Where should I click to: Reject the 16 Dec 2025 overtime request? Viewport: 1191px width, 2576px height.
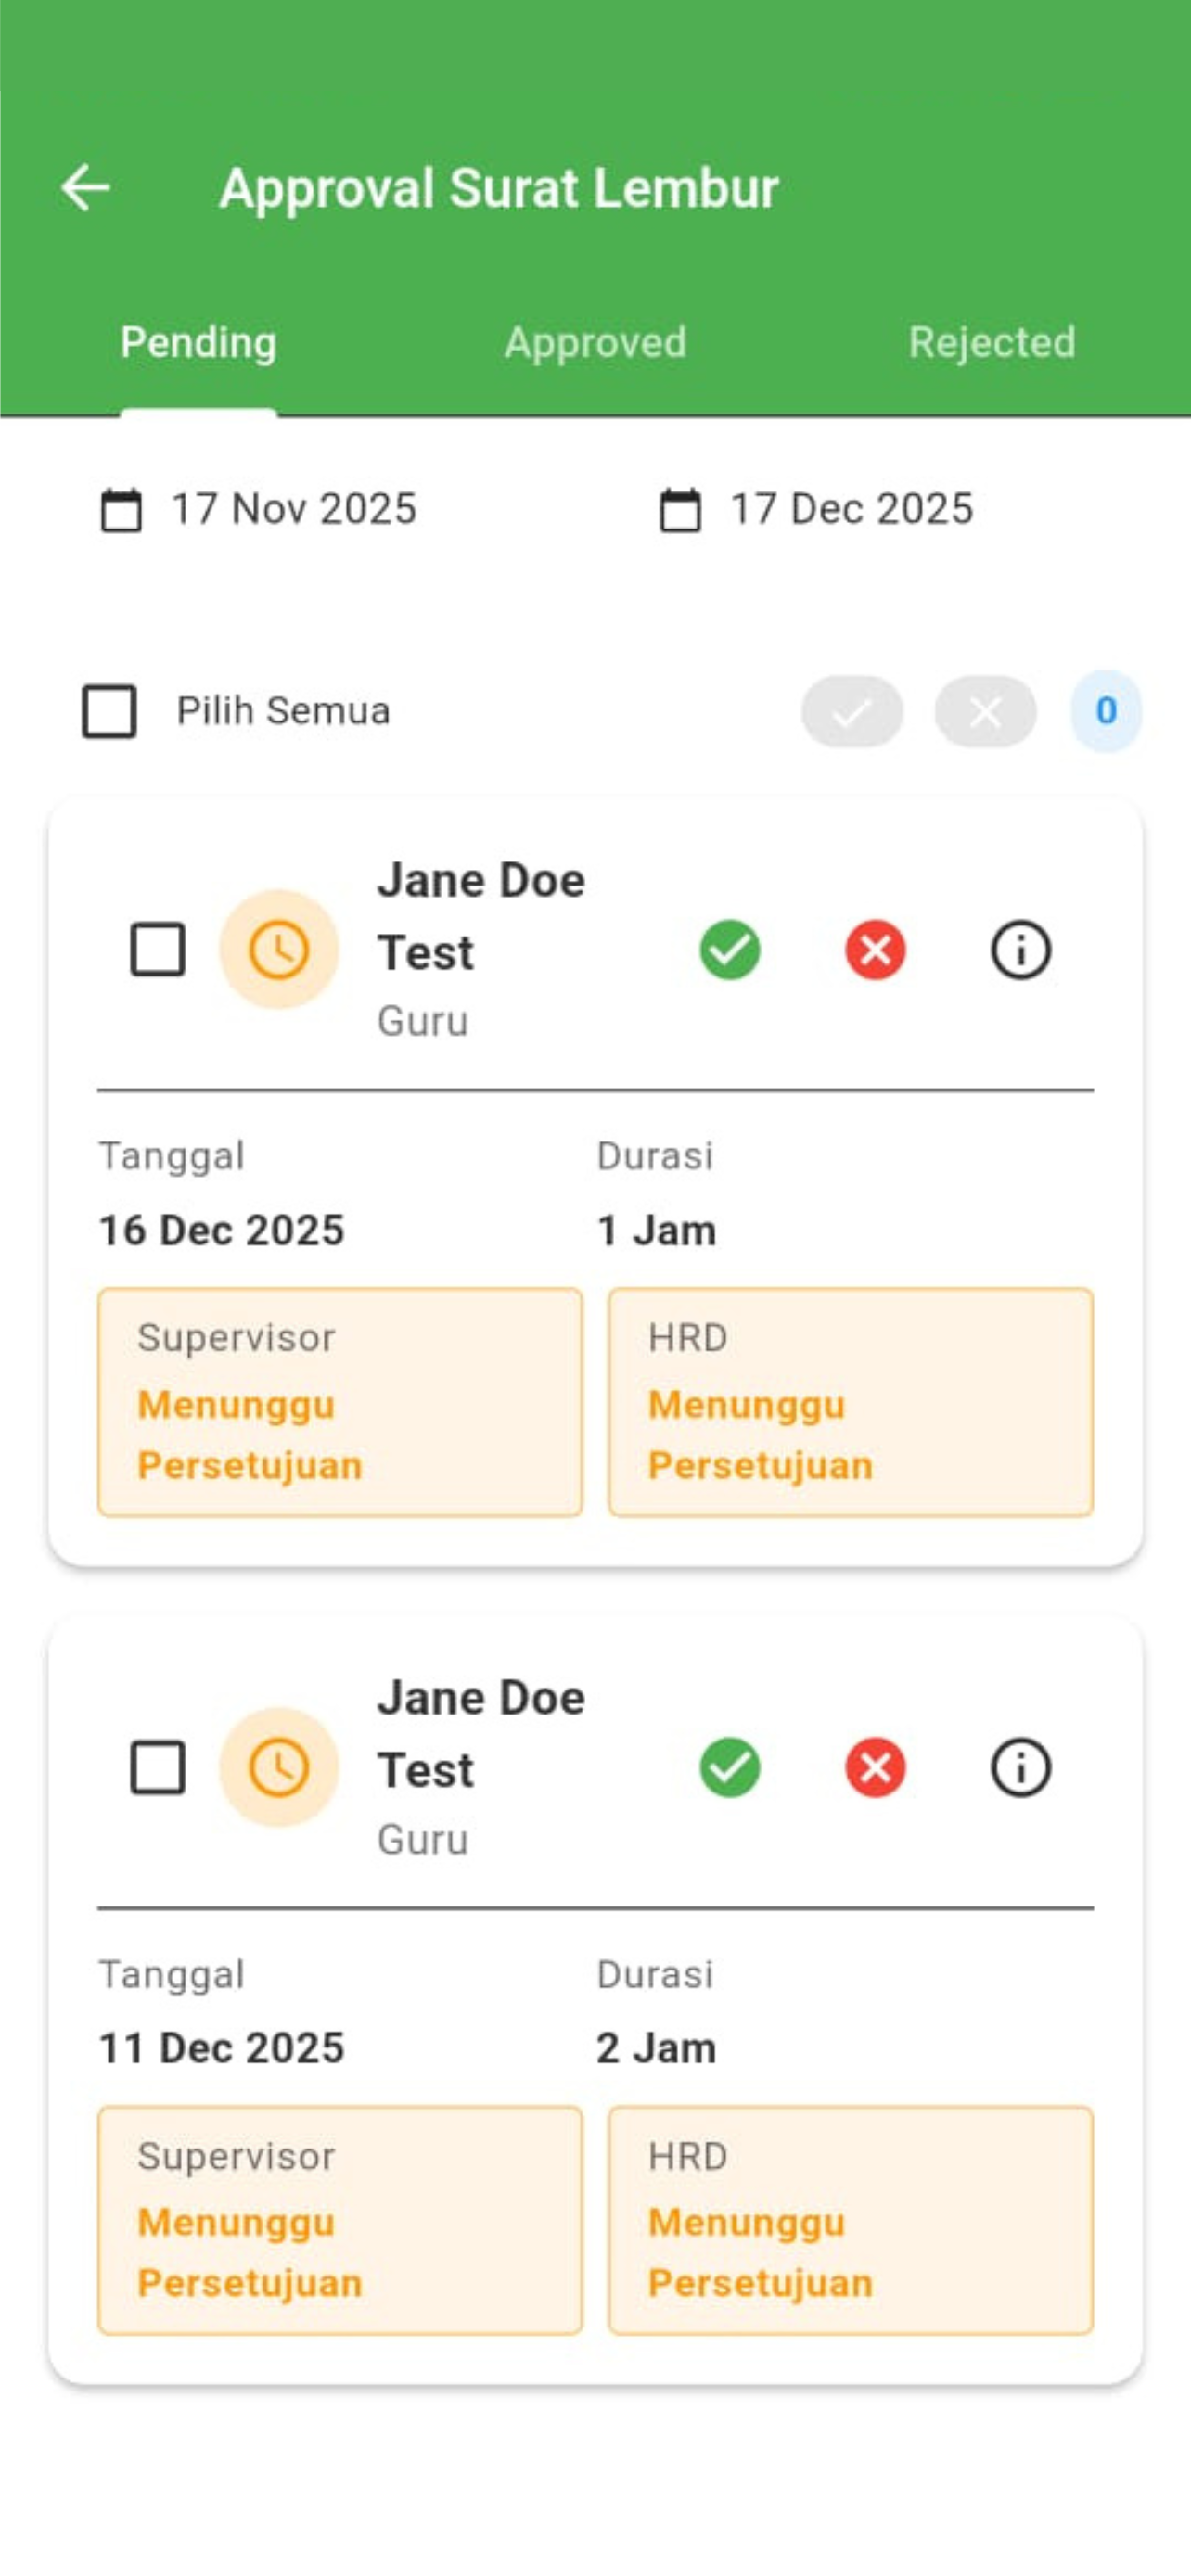(875, 949)
